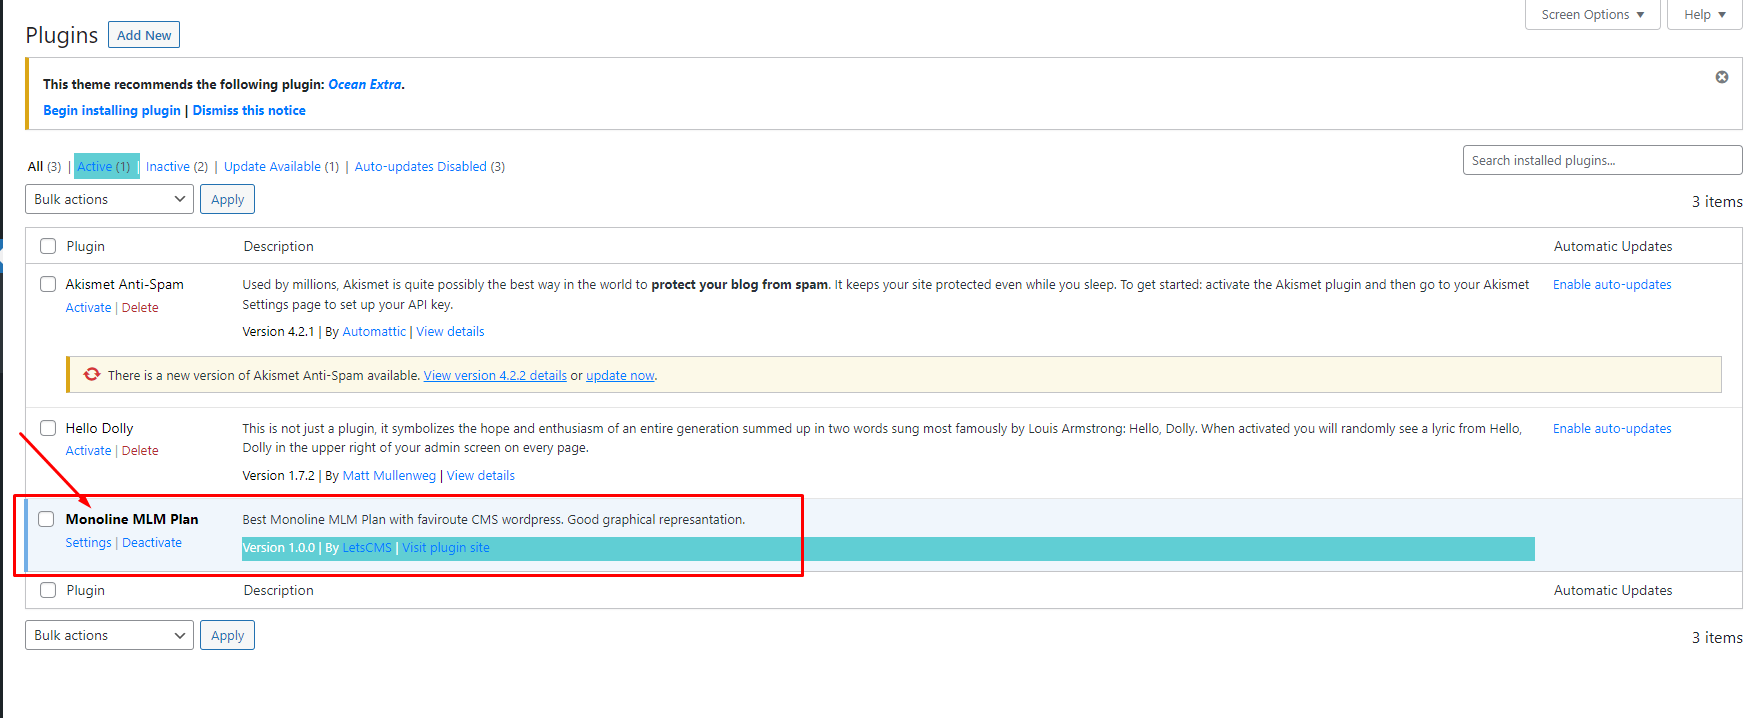The image size is (1762, 718).
Task: Click update now for Akismet
Action: pos(620,376)
